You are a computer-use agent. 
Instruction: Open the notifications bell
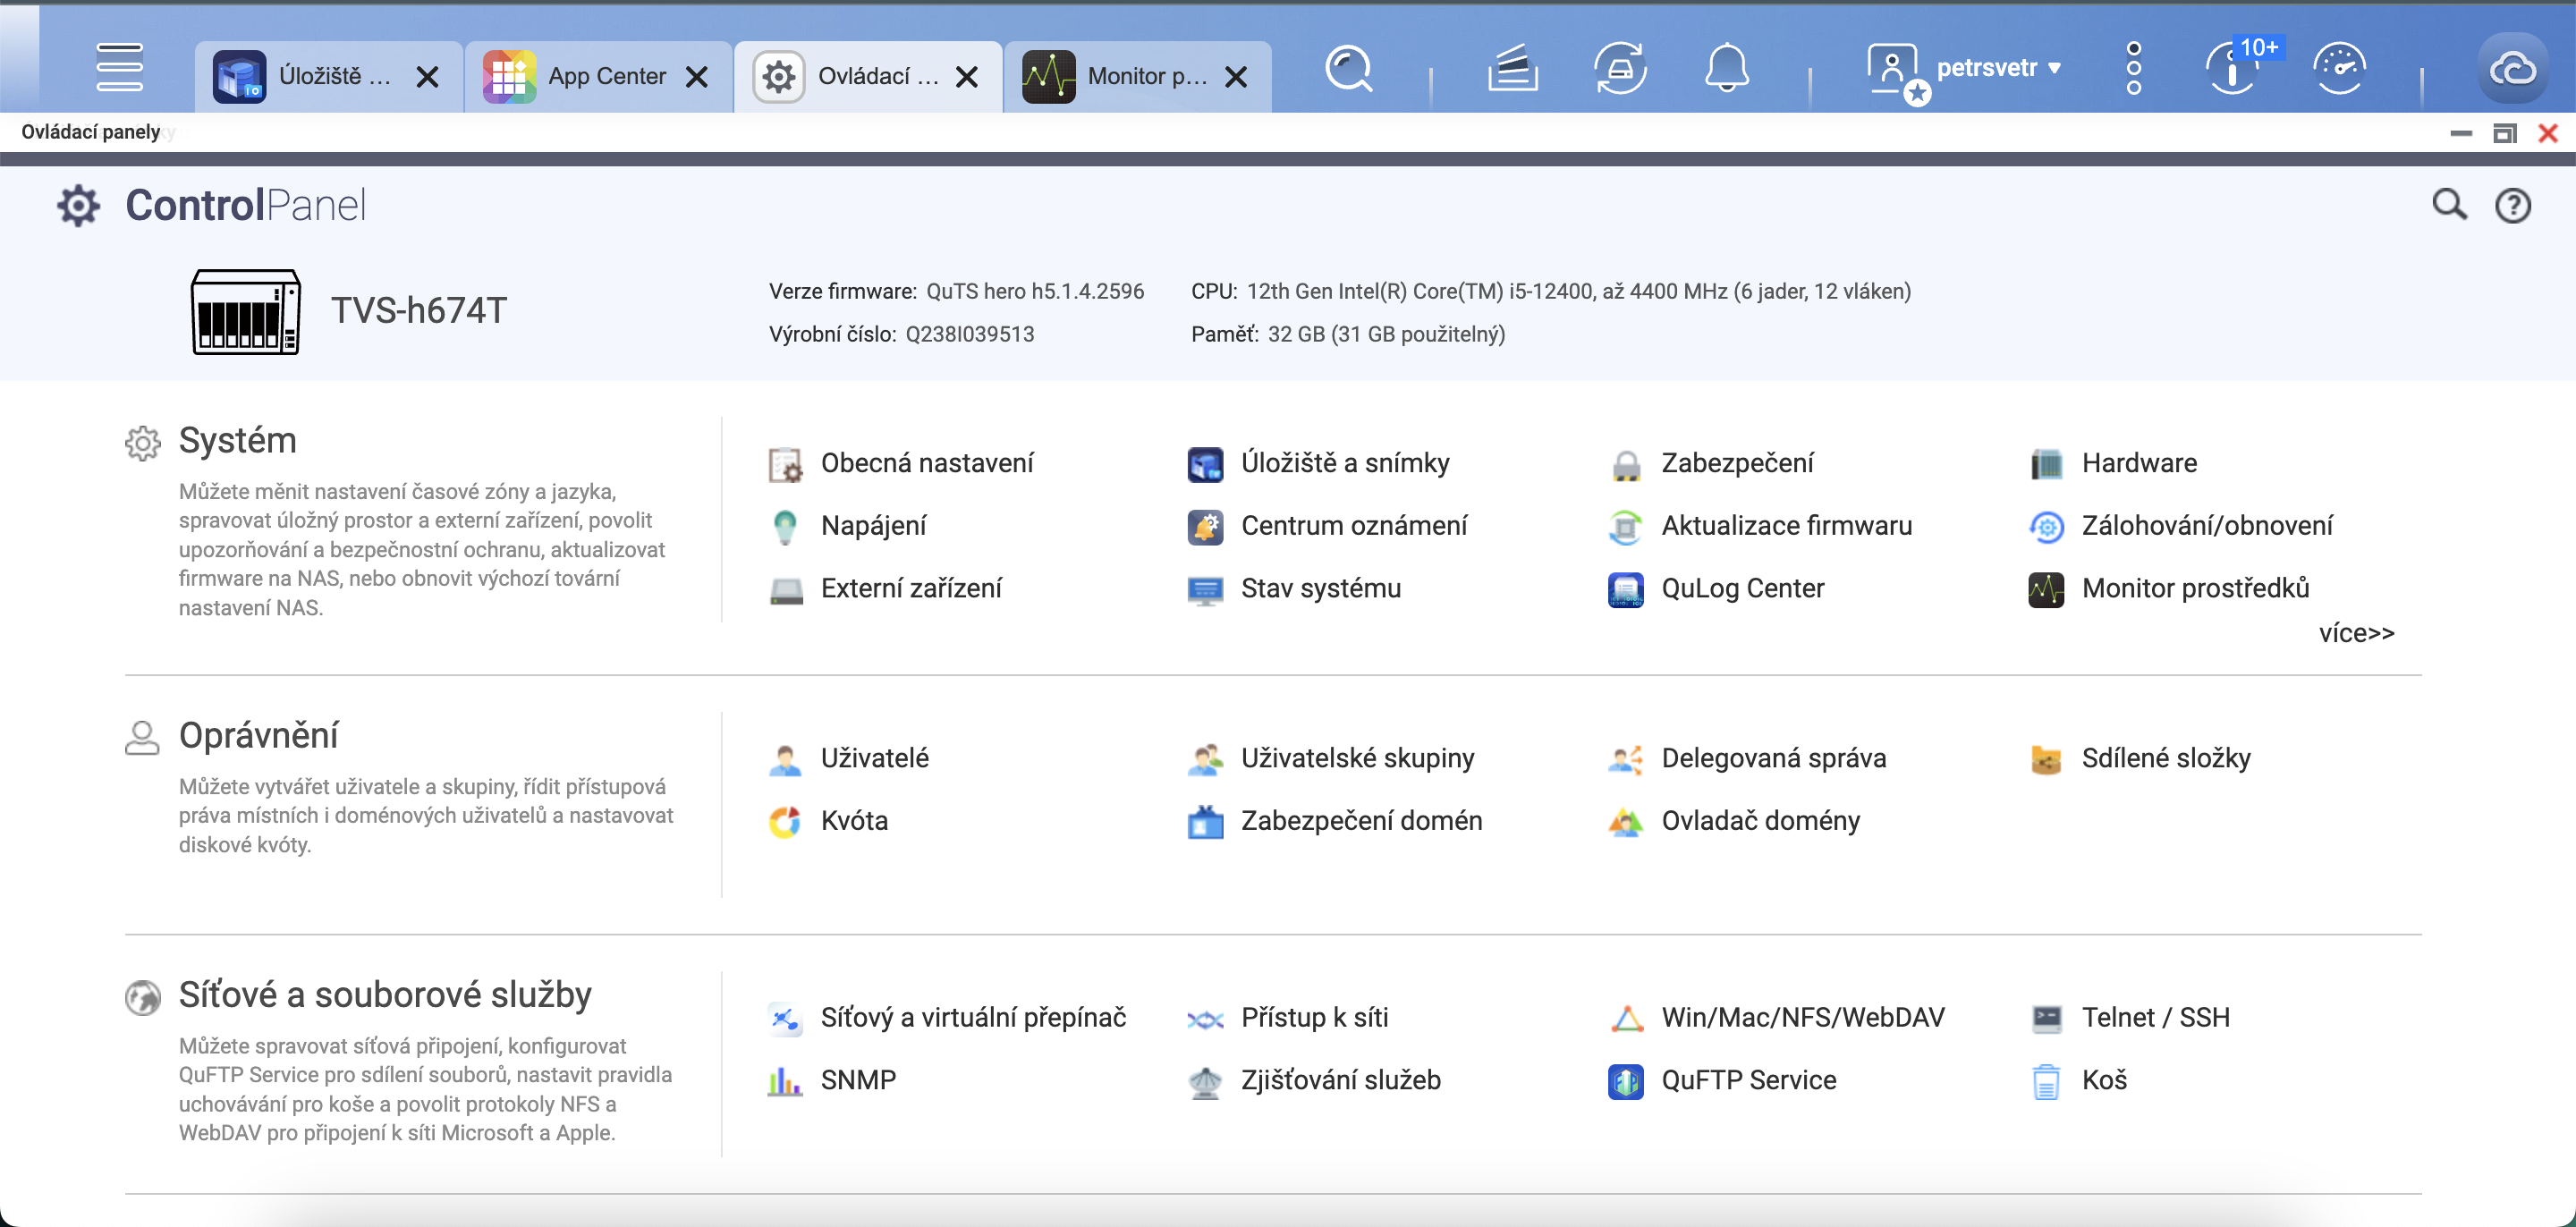point(1729,68)
